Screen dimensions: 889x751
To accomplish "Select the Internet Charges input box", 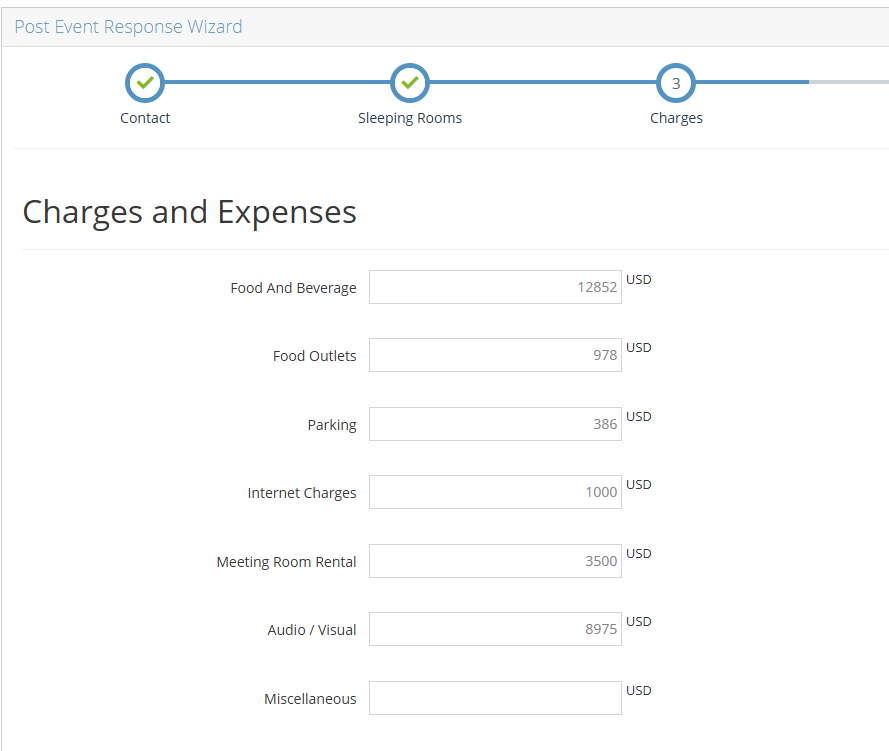I will 495,492.
